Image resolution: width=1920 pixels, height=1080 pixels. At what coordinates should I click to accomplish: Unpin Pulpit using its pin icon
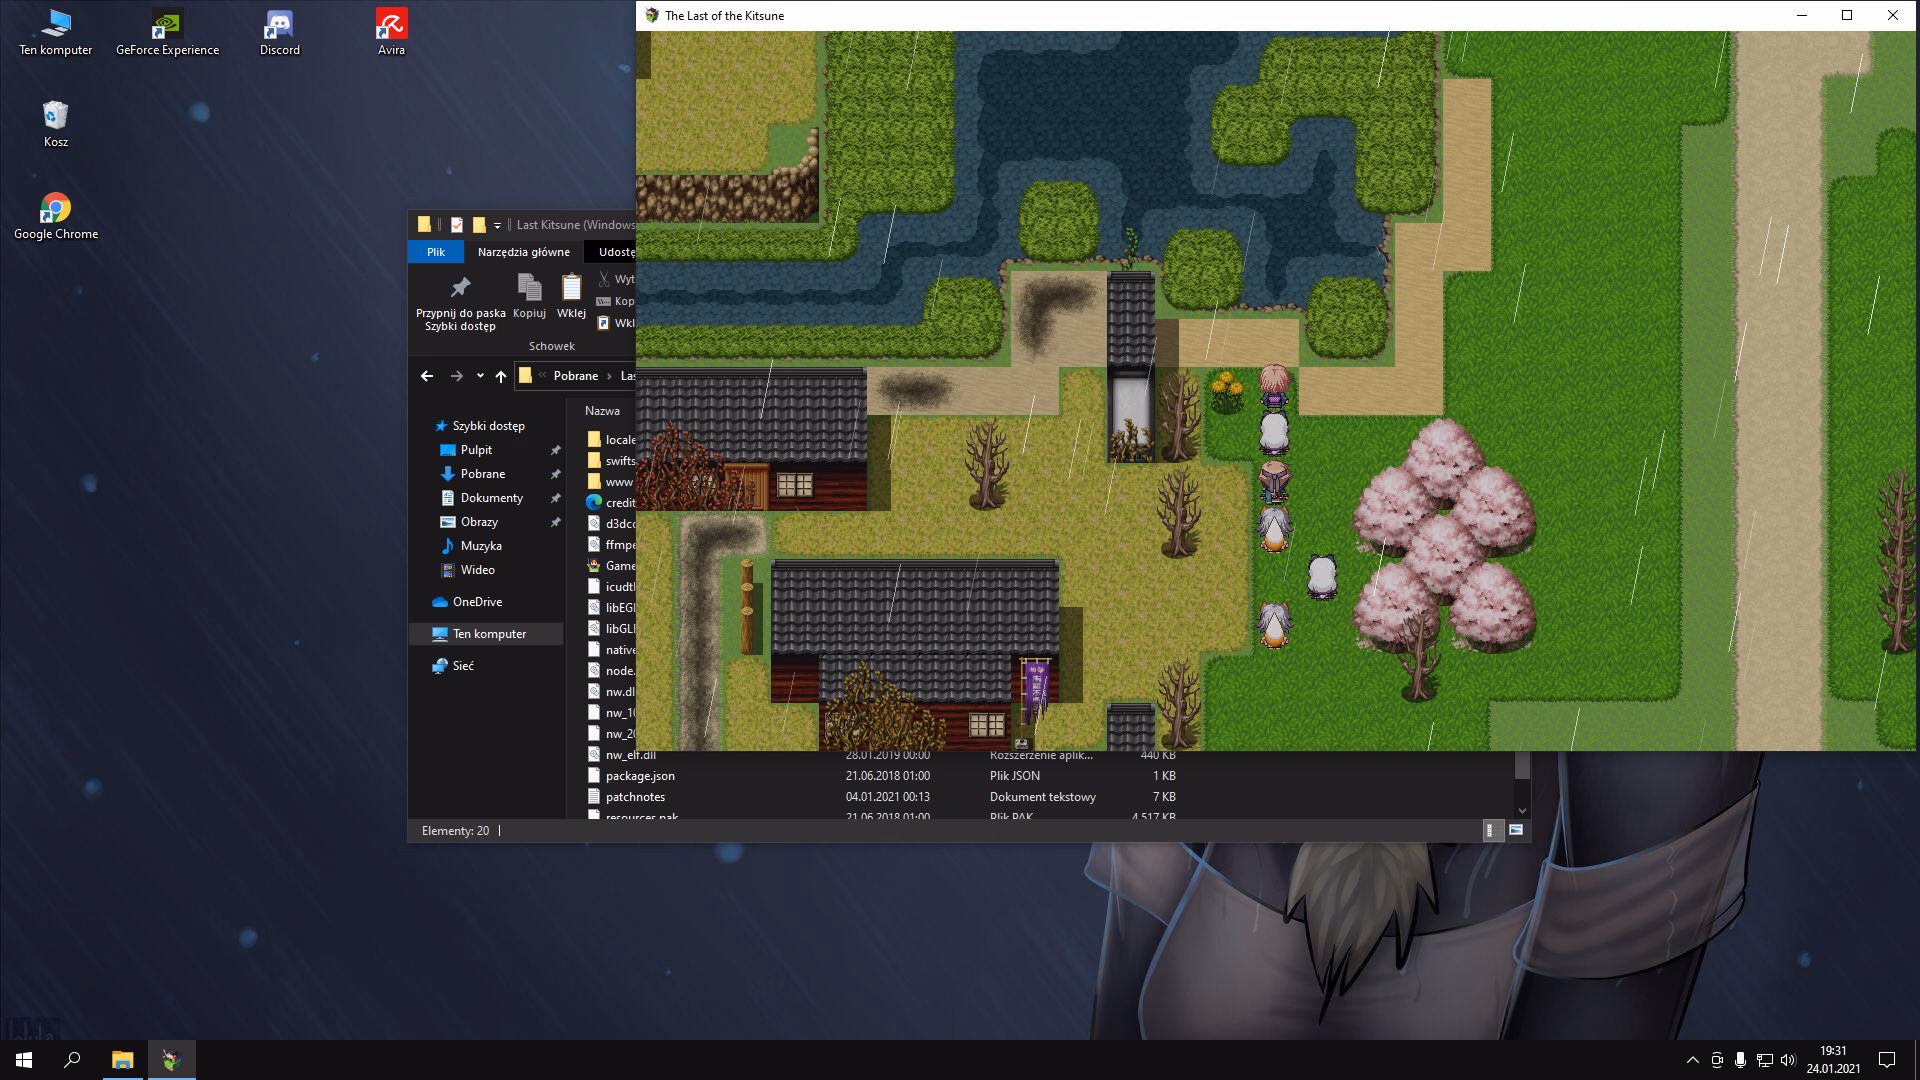555,450
